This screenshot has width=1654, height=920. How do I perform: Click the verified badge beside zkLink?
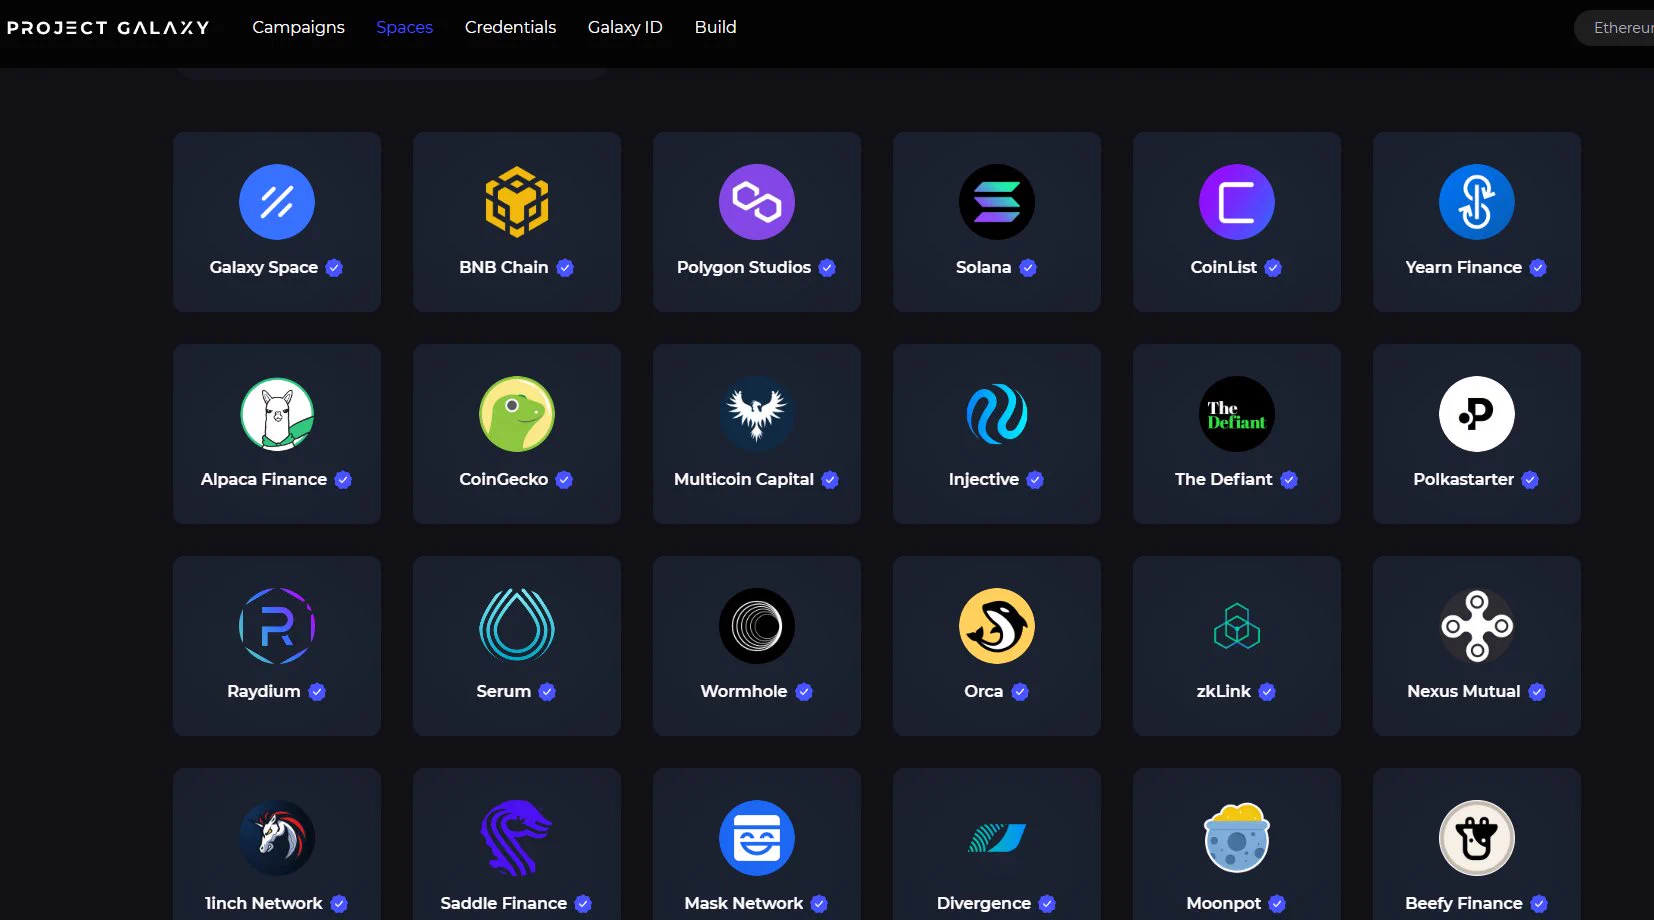coord(1267,692)
